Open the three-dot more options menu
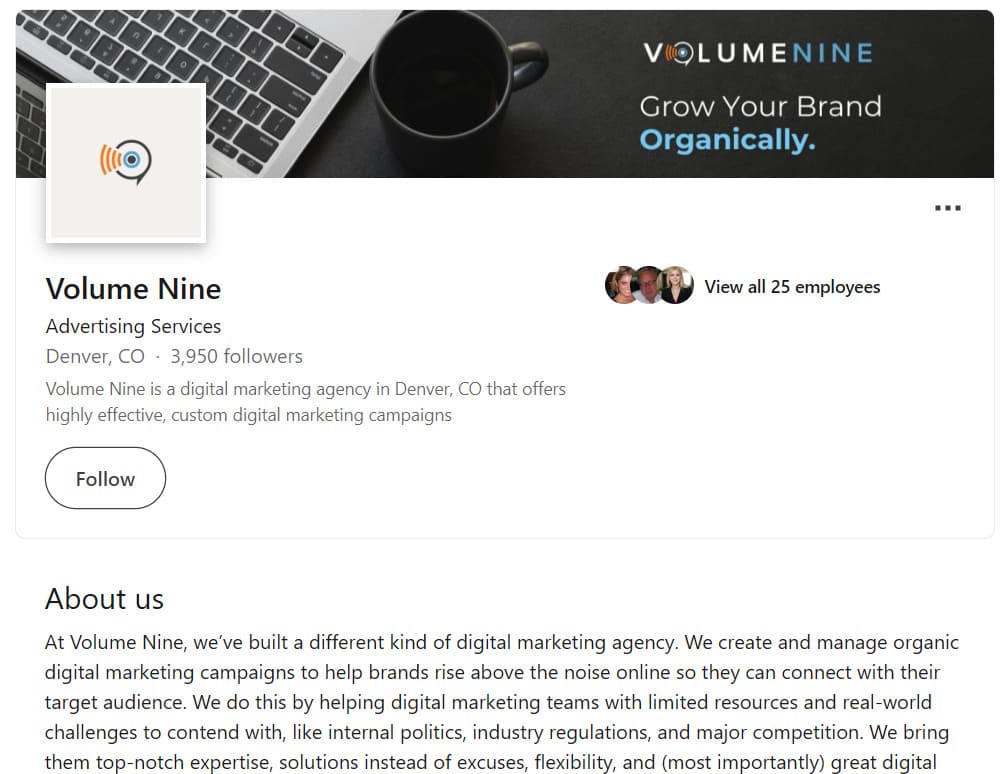 tap(948, 208)
